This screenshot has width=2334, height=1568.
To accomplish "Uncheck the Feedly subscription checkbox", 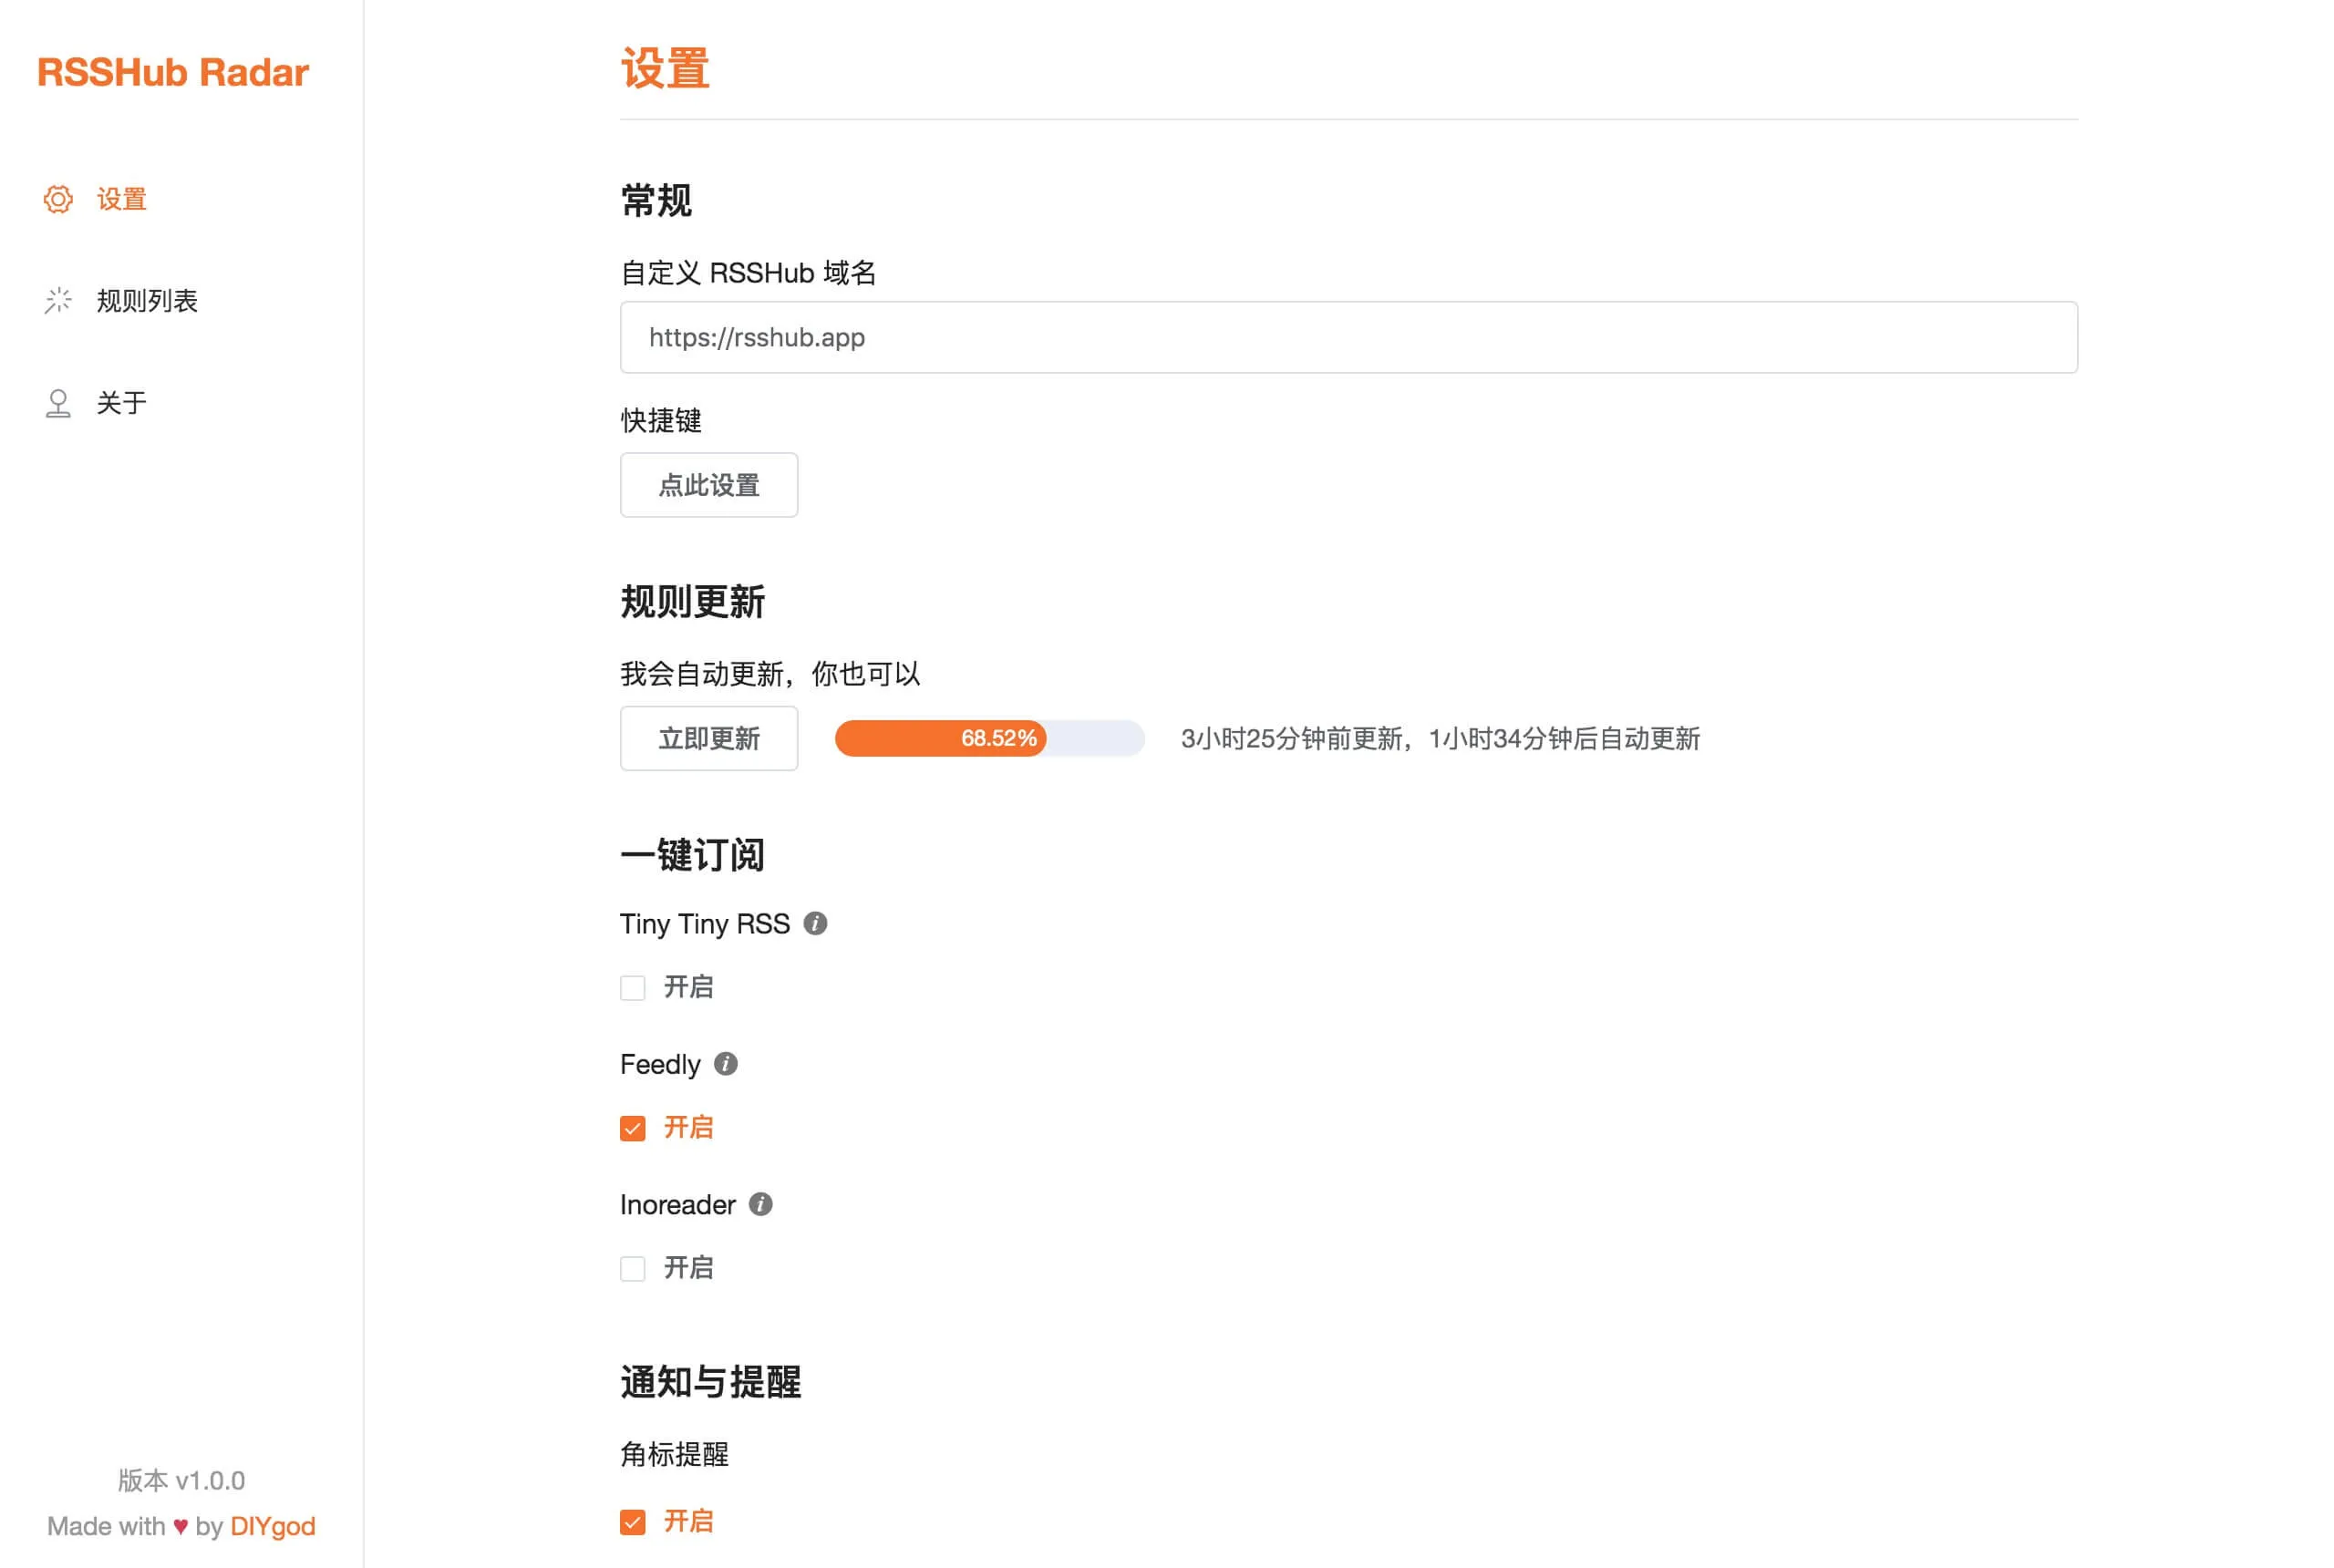I will tap(632, 1128).
